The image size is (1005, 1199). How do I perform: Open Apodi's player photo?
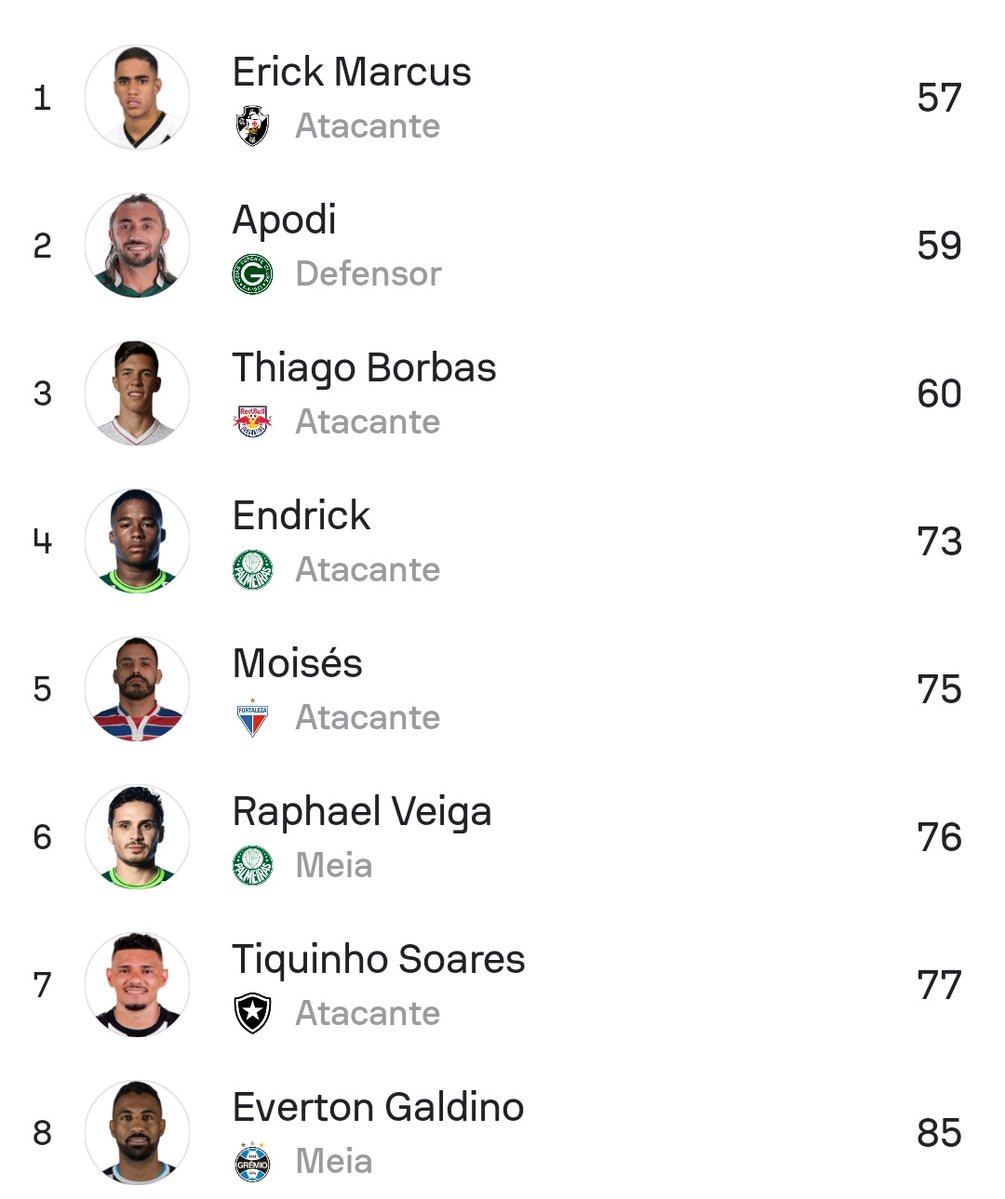click(x=137, y=246)
